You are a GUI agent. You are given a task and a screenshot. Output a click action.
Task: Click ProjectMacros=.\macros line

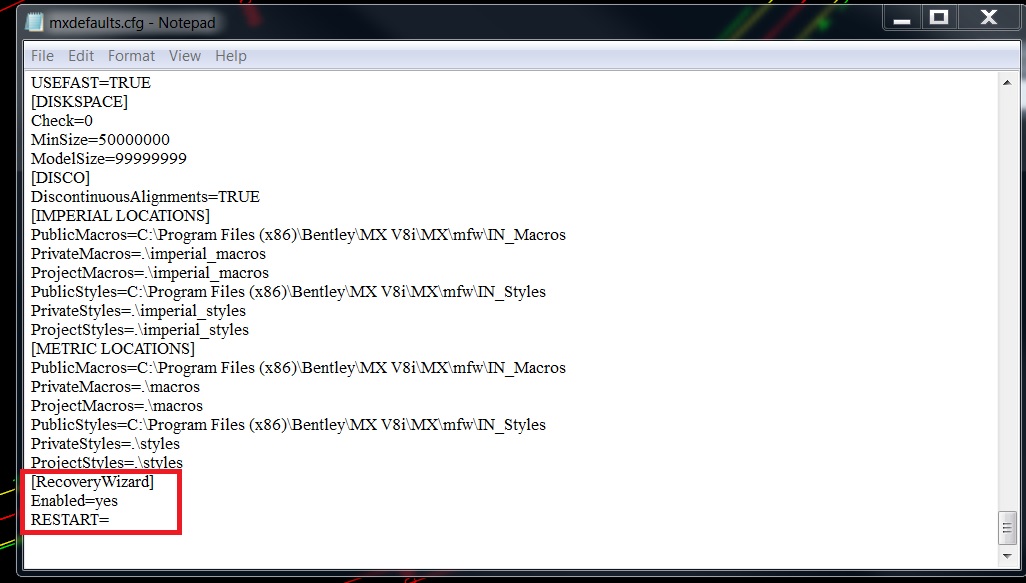click(117, 406)
